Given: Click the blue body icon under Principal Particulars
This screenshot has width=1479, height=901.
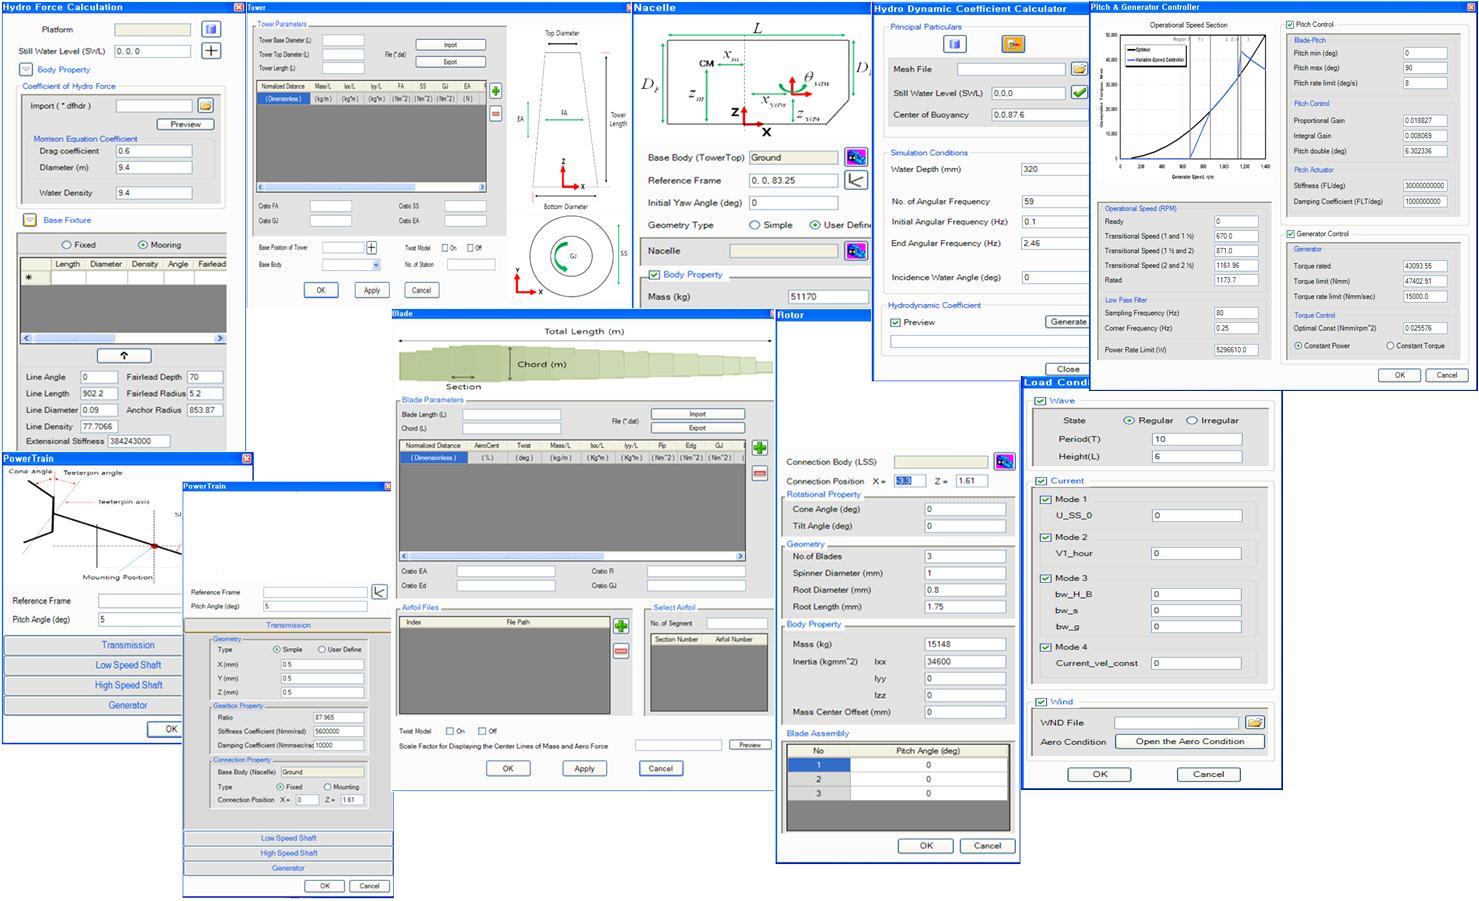Looking at the screenshot, I should click(955, 44).
